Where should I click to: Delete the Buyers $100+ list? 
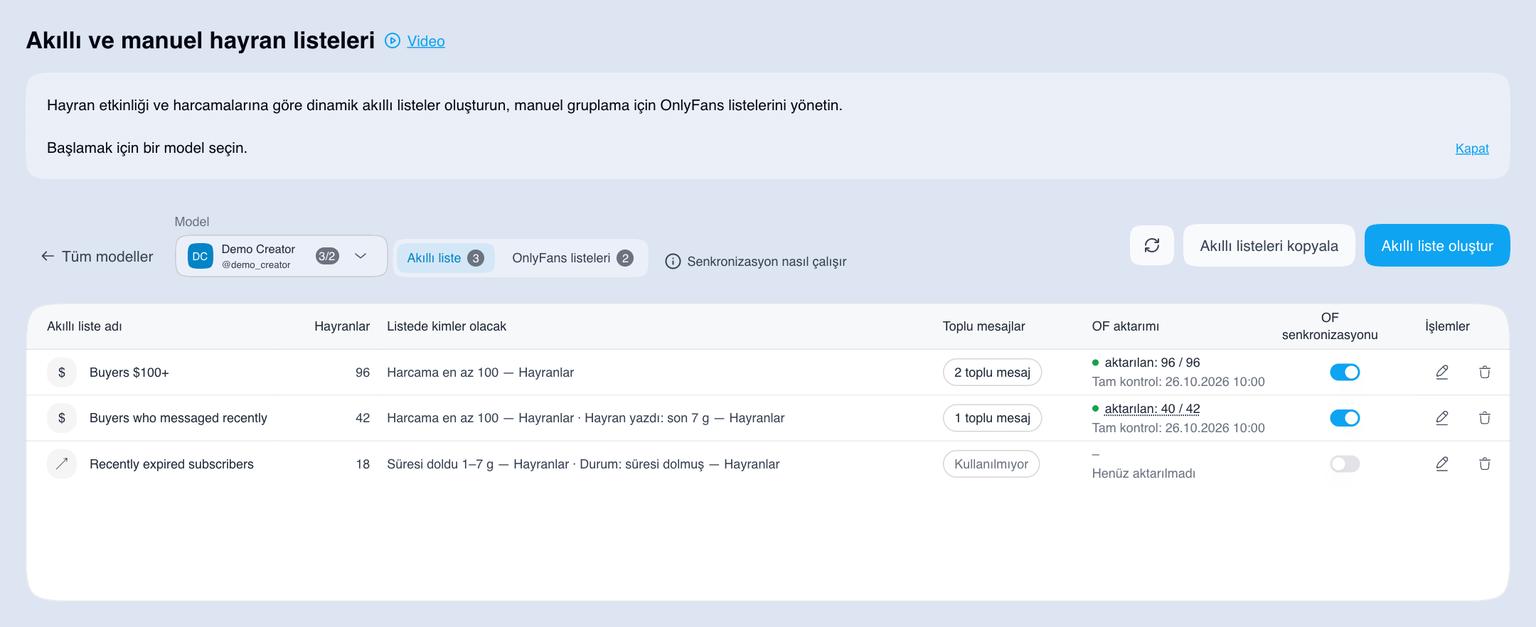[1485, 372]
